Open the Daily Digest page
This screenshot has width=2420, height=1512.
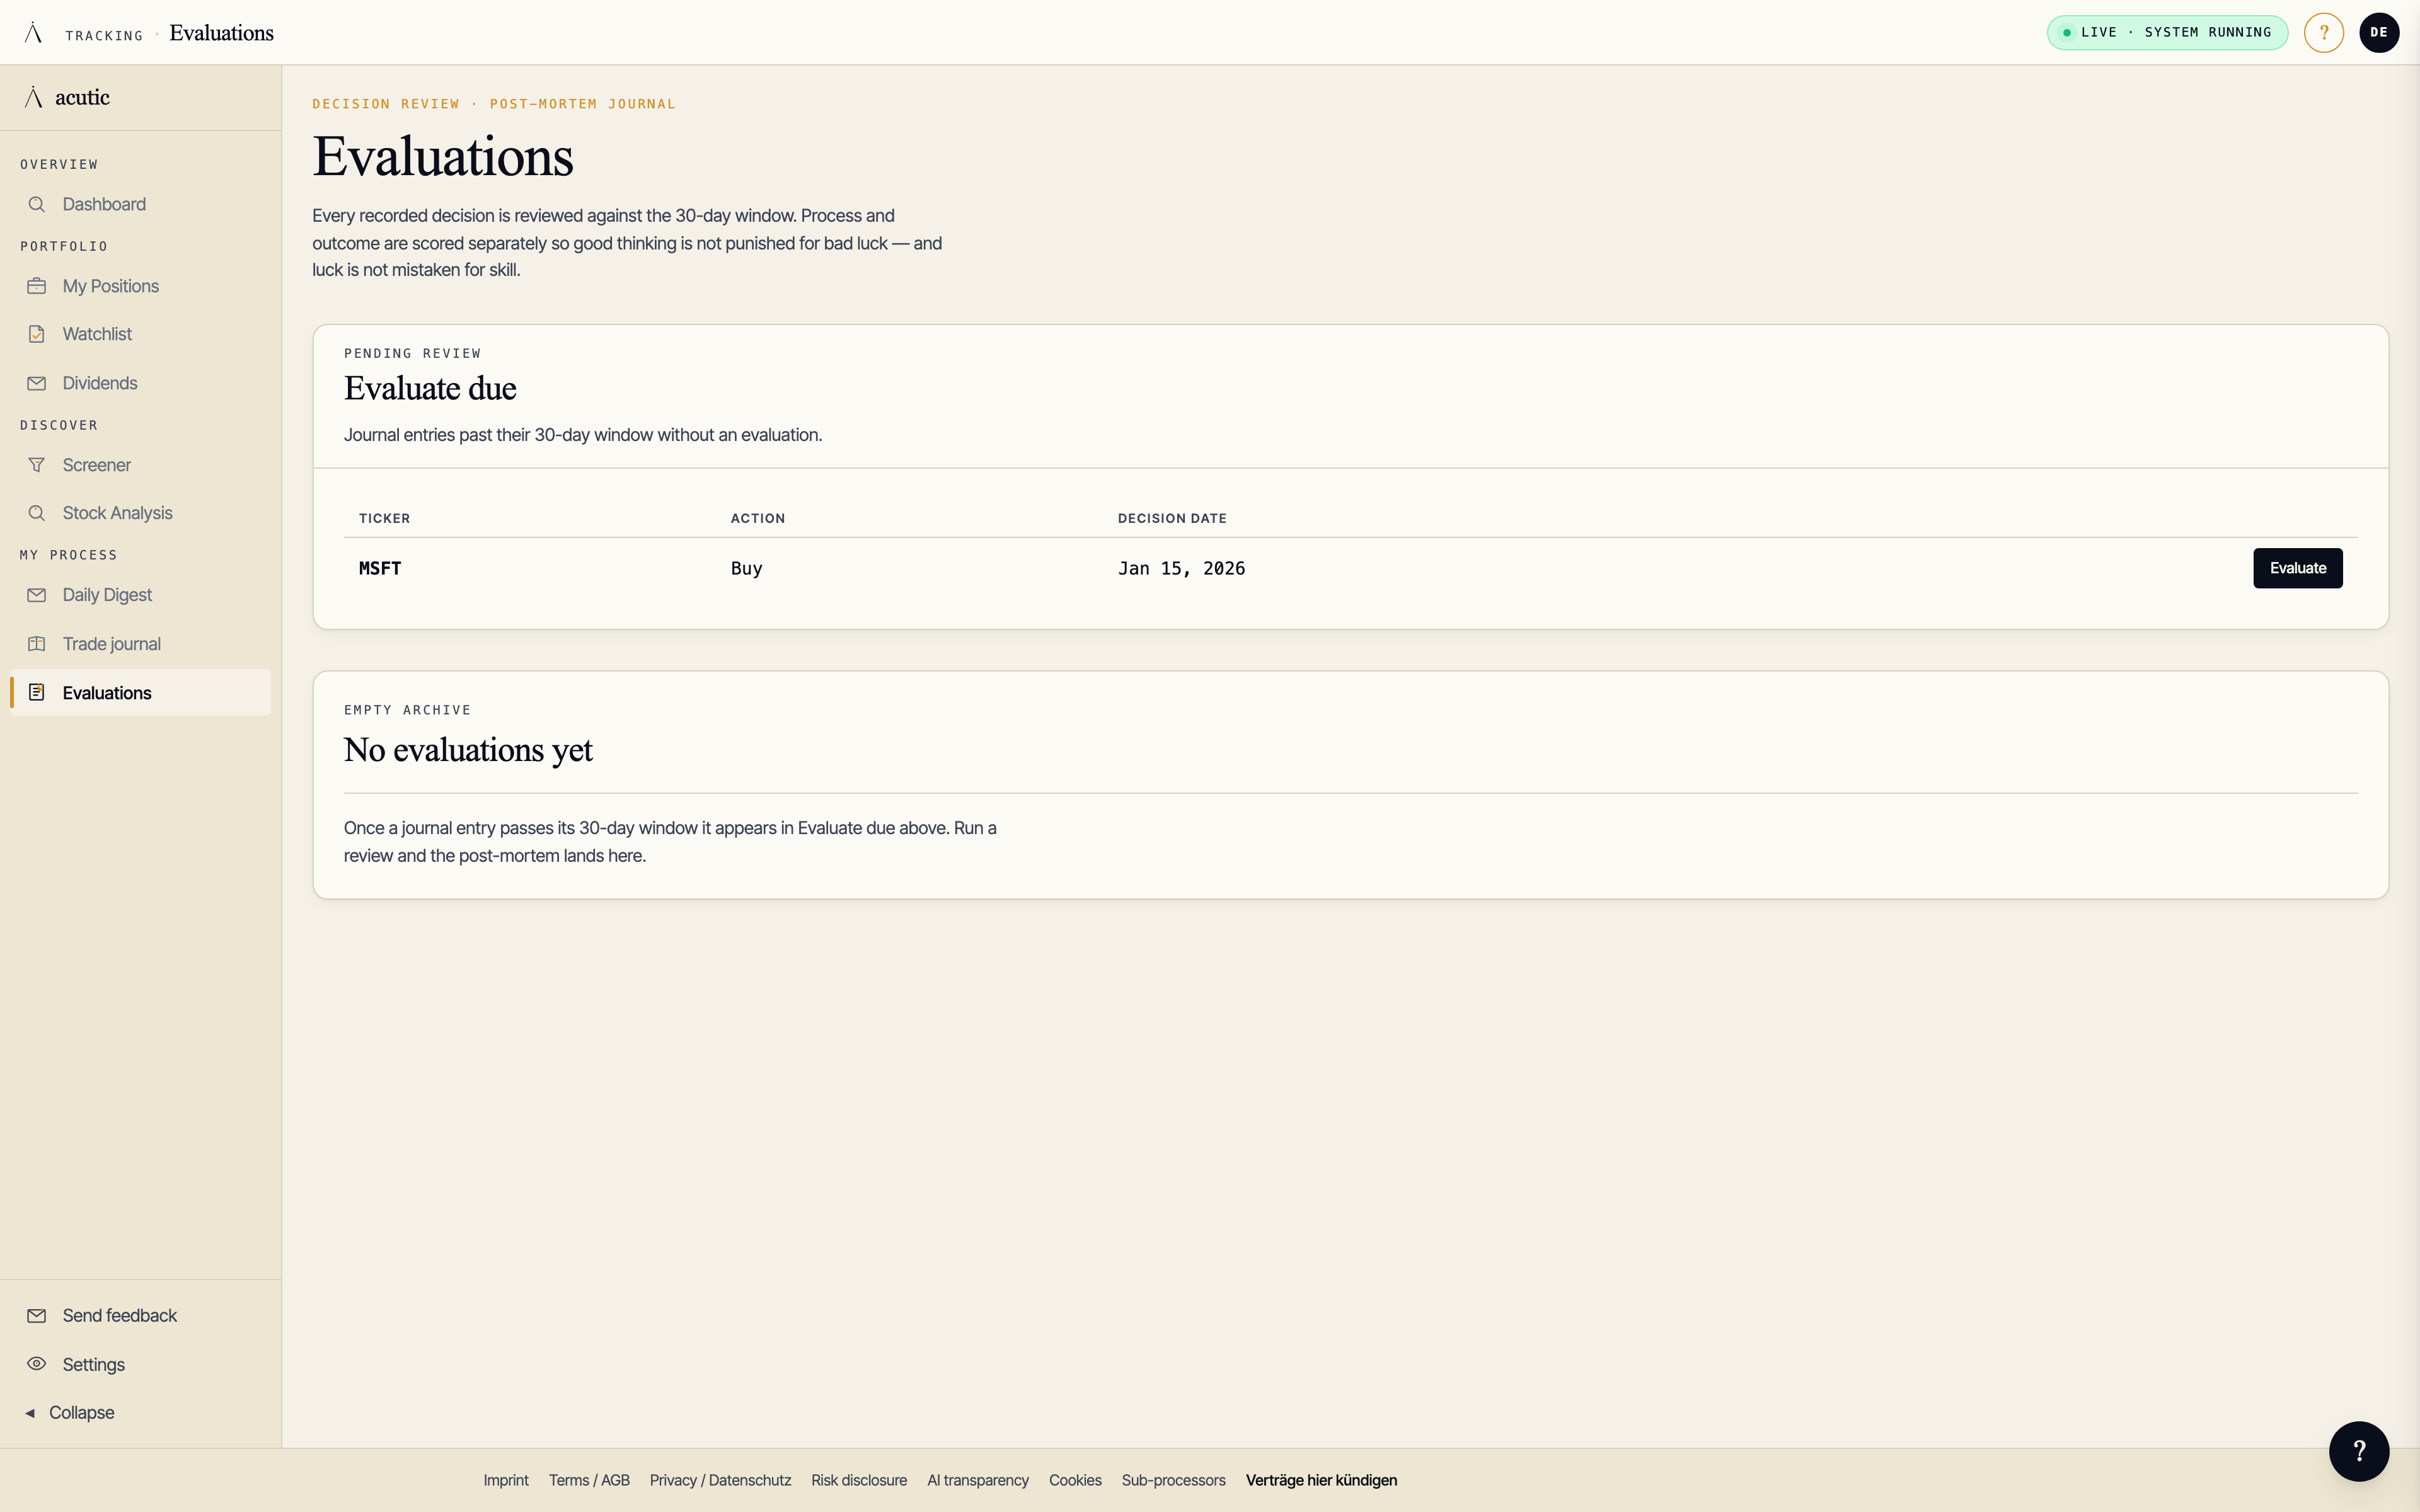point(140,595)
